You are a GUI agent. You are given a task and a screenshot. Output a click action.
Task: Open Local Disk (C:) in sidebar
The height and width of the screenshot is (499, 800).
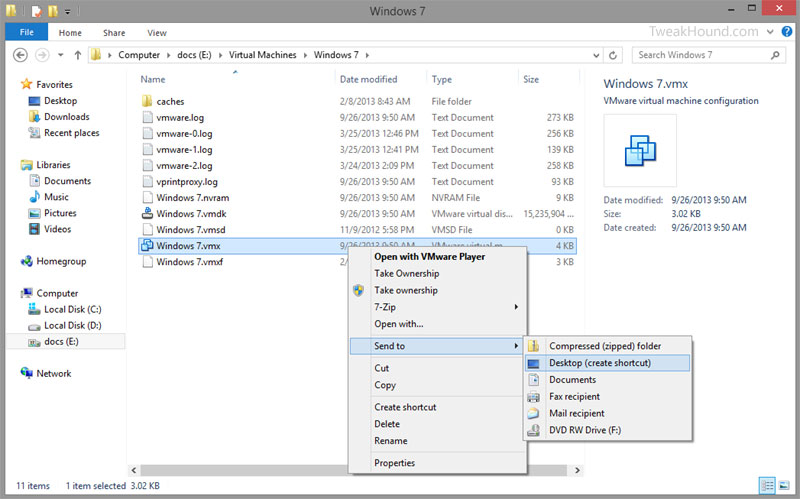tap(72, 309)
